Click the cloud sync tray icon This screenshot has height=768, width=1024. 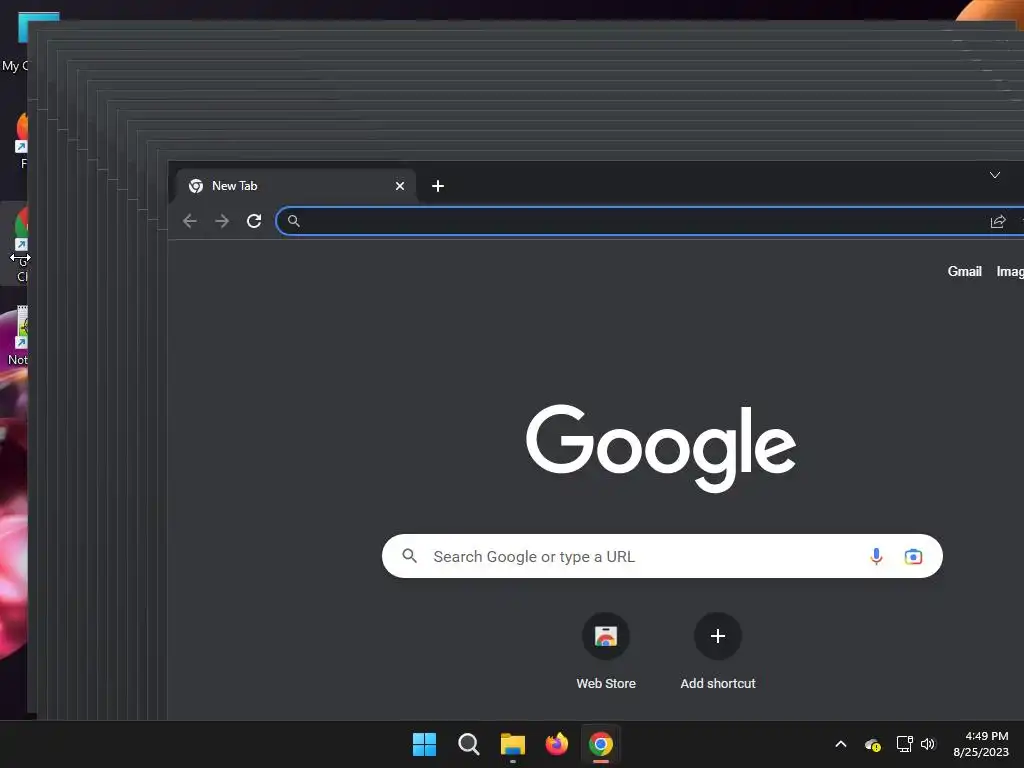pyautogui.click(x=872, y=744)
